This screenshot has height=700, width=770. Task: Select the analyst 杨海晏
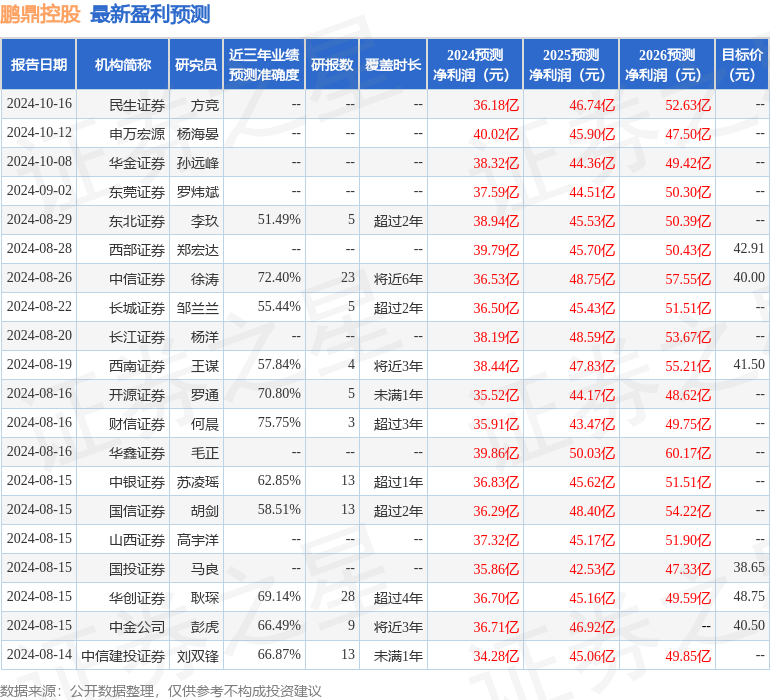(x=198, y=134)
